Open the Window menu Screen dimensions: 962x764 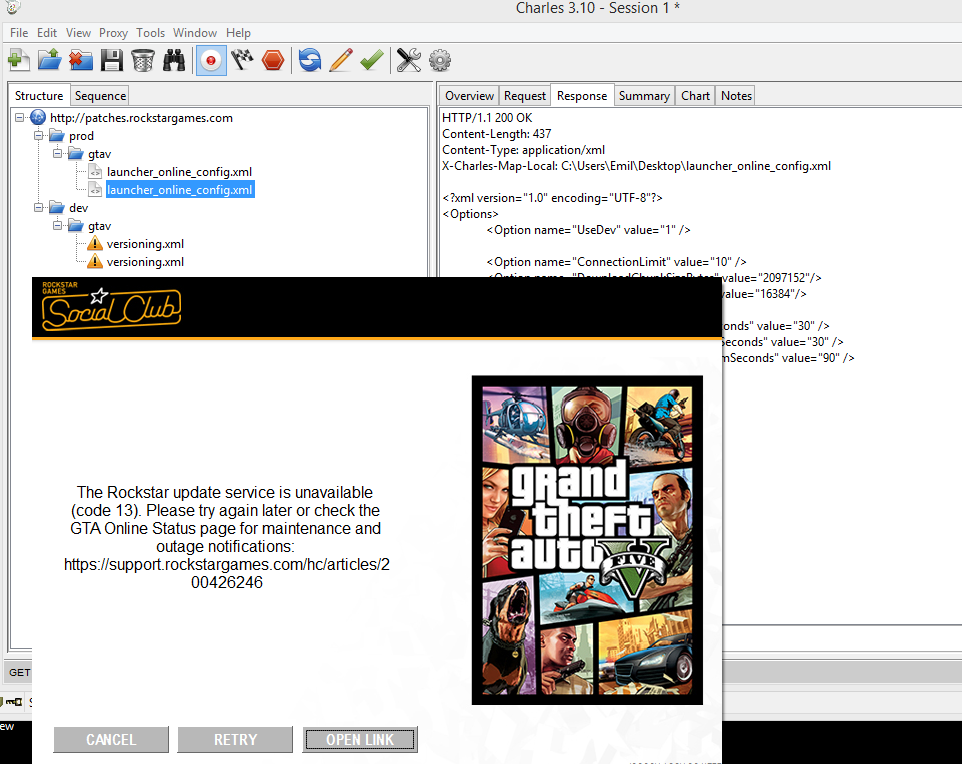pyautogui.click(x=194, y=33)
